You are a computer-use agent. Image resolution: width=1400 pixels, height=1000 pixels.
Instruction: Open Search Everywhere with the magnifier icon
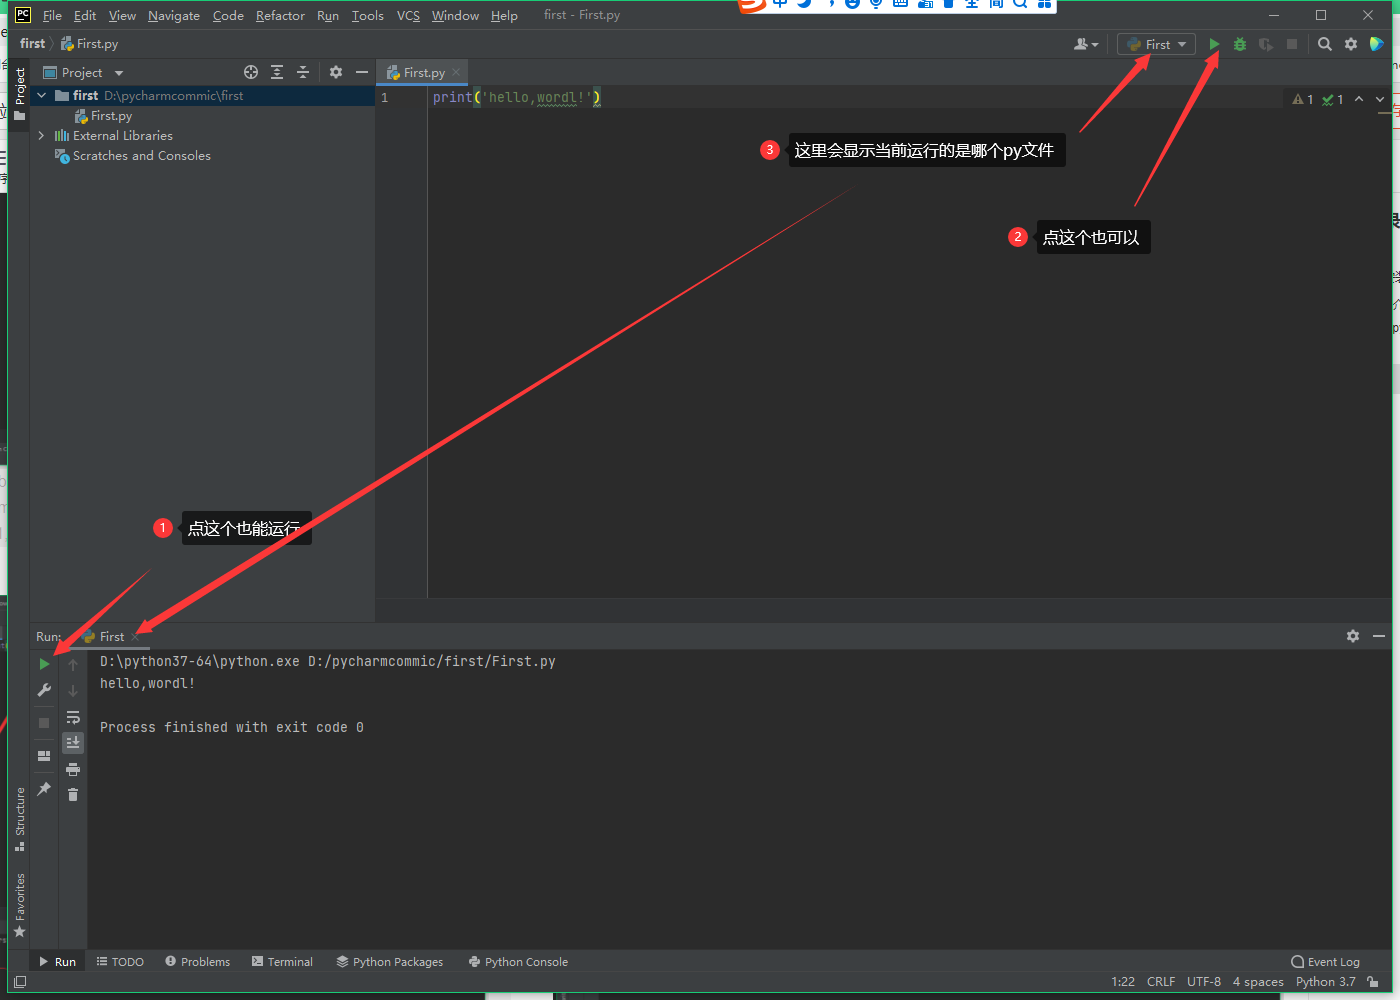coord(1325,44)
